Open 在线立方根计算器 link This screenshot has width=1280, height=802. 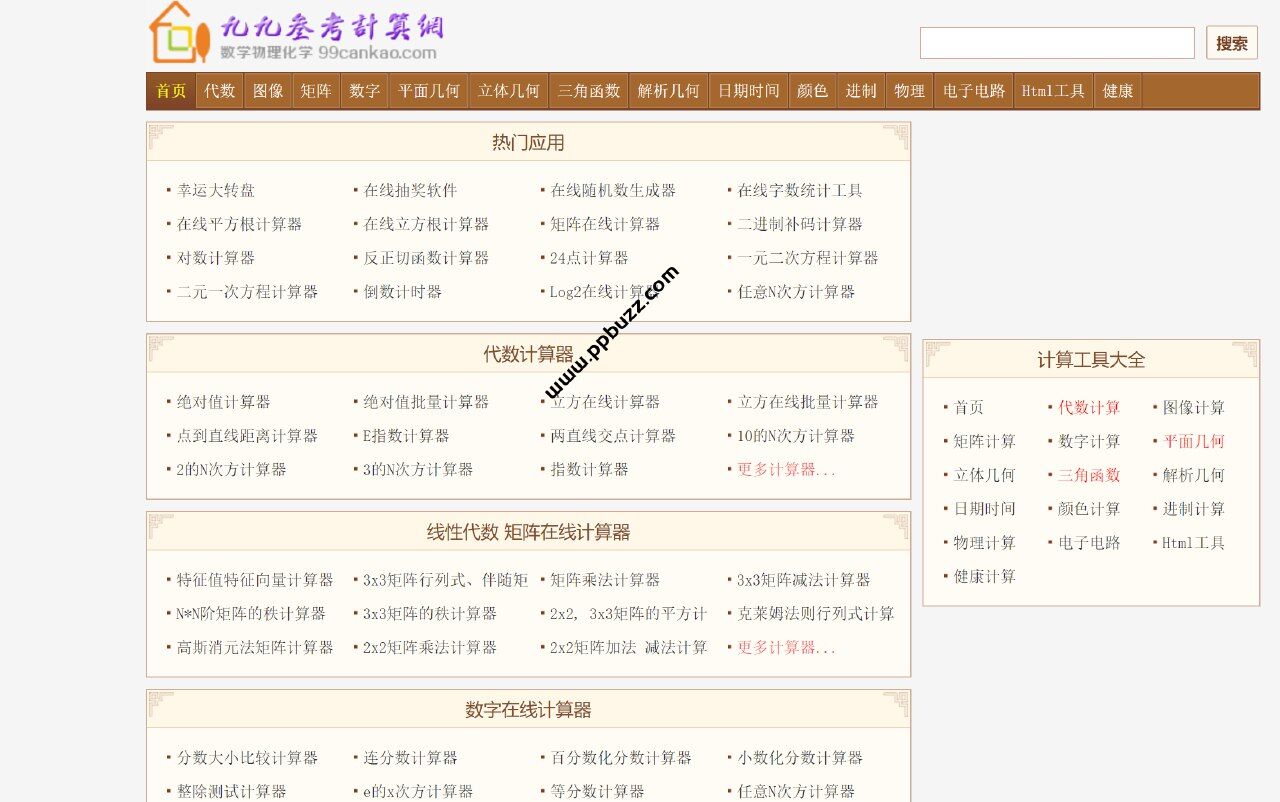pyautogui.click(x=426, y=224)
